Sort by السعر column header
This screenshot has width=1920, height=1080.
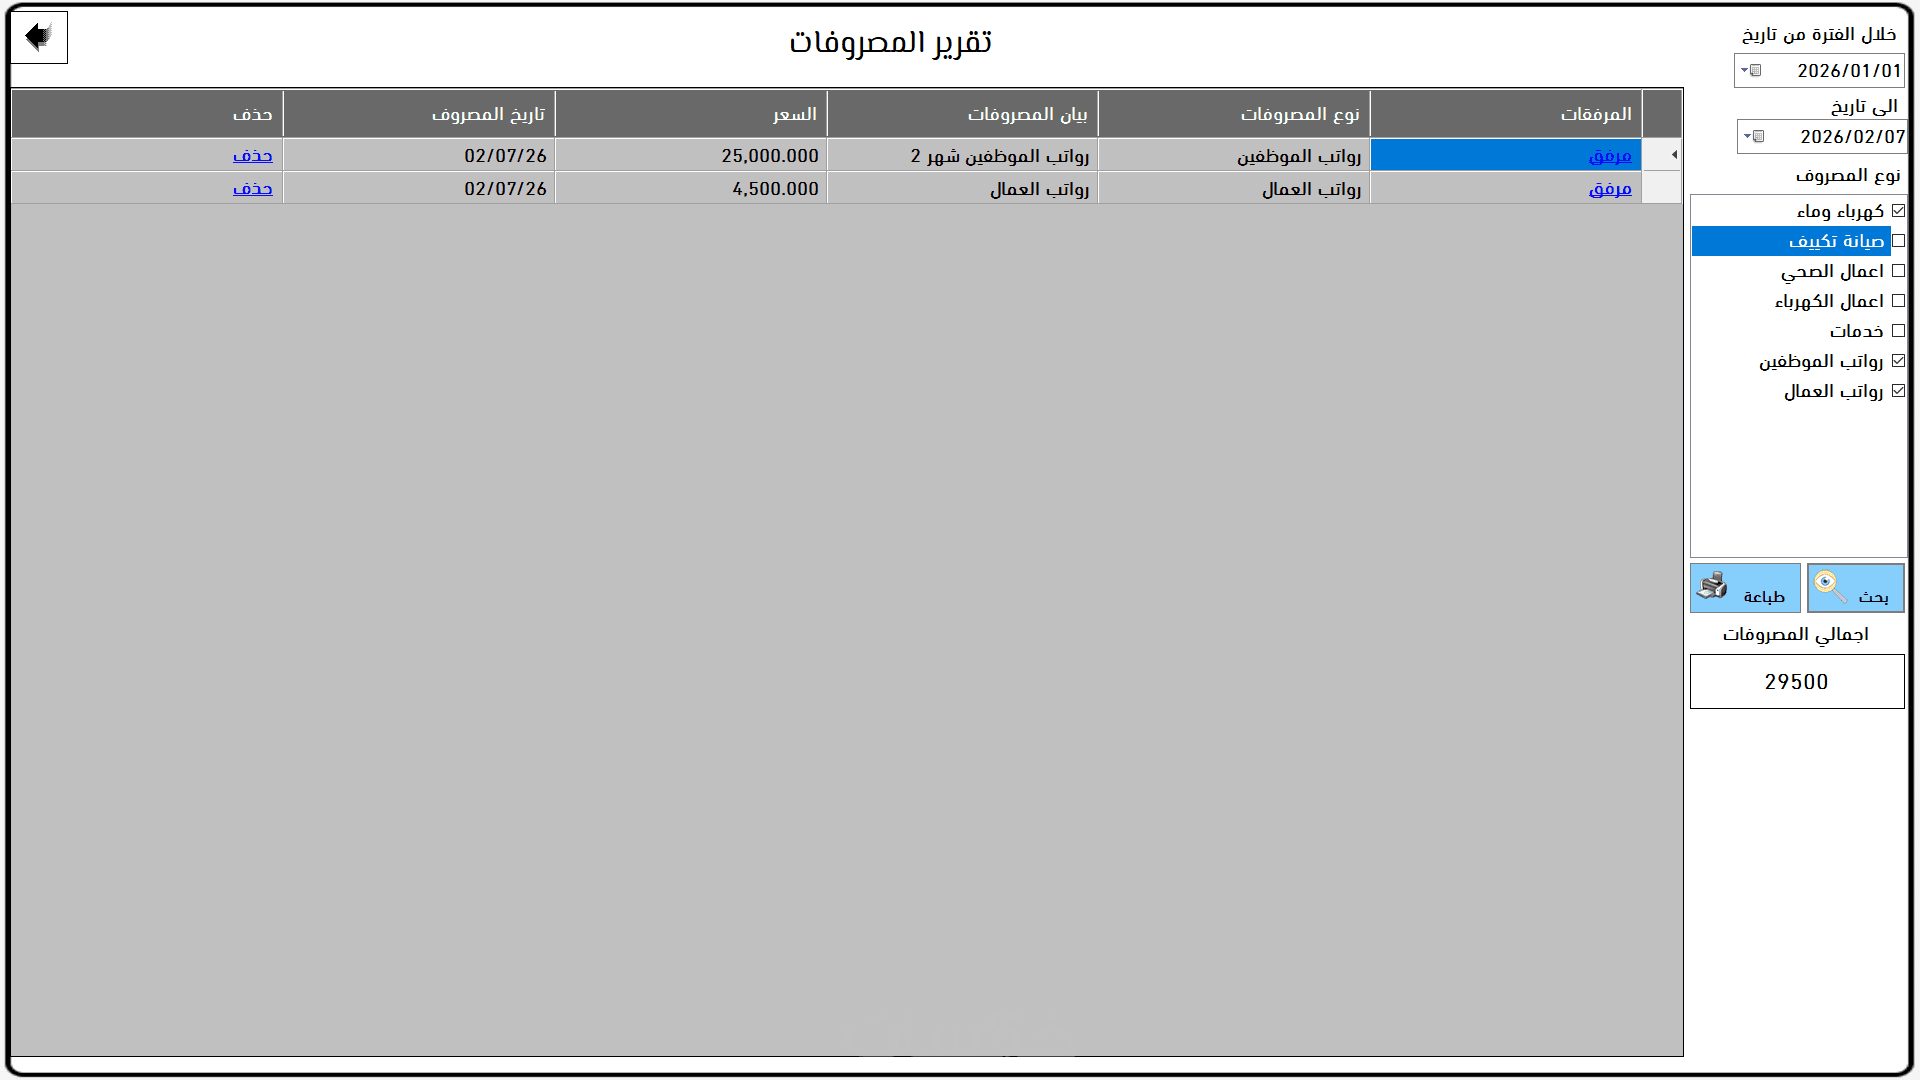click(691, 114)
